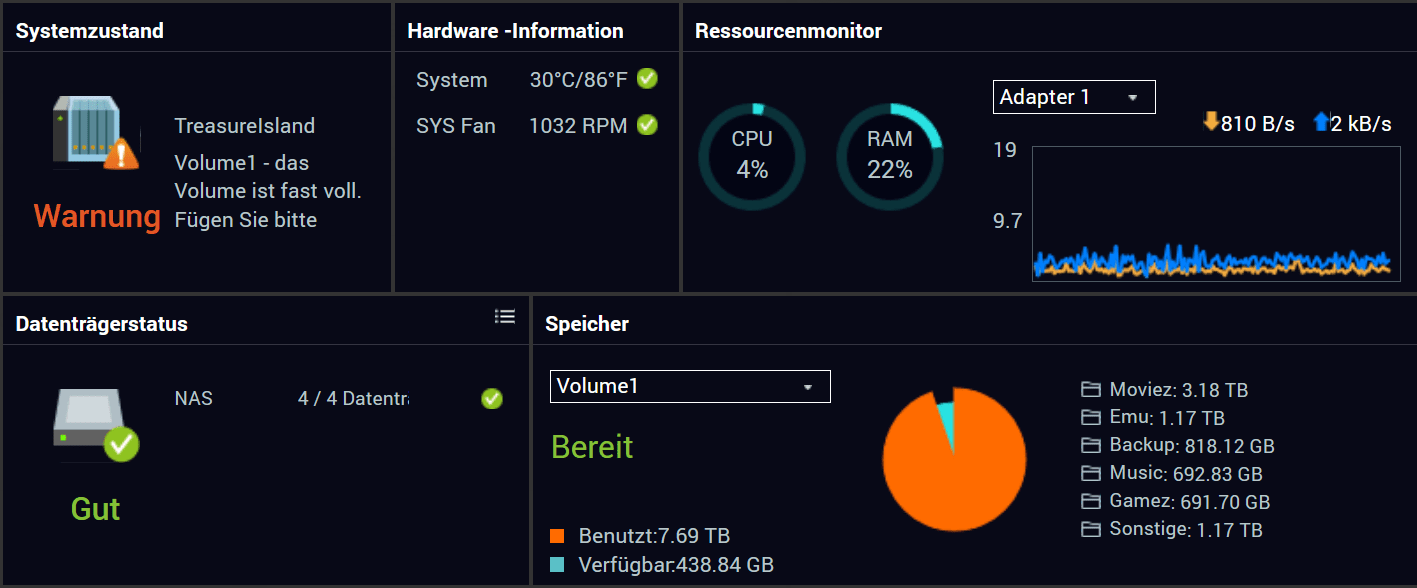The image size is (1417, 588).
Task: Open the Systemzustand panel header
Action: point(90,31)
